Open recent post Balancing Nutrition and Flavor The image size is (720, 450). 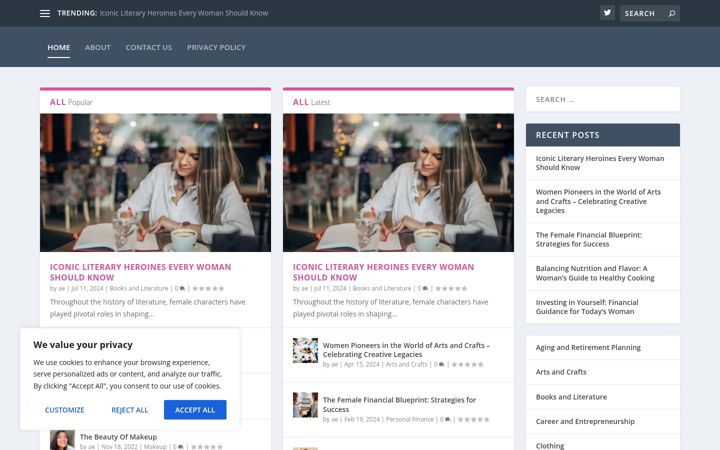click(595, 273)
